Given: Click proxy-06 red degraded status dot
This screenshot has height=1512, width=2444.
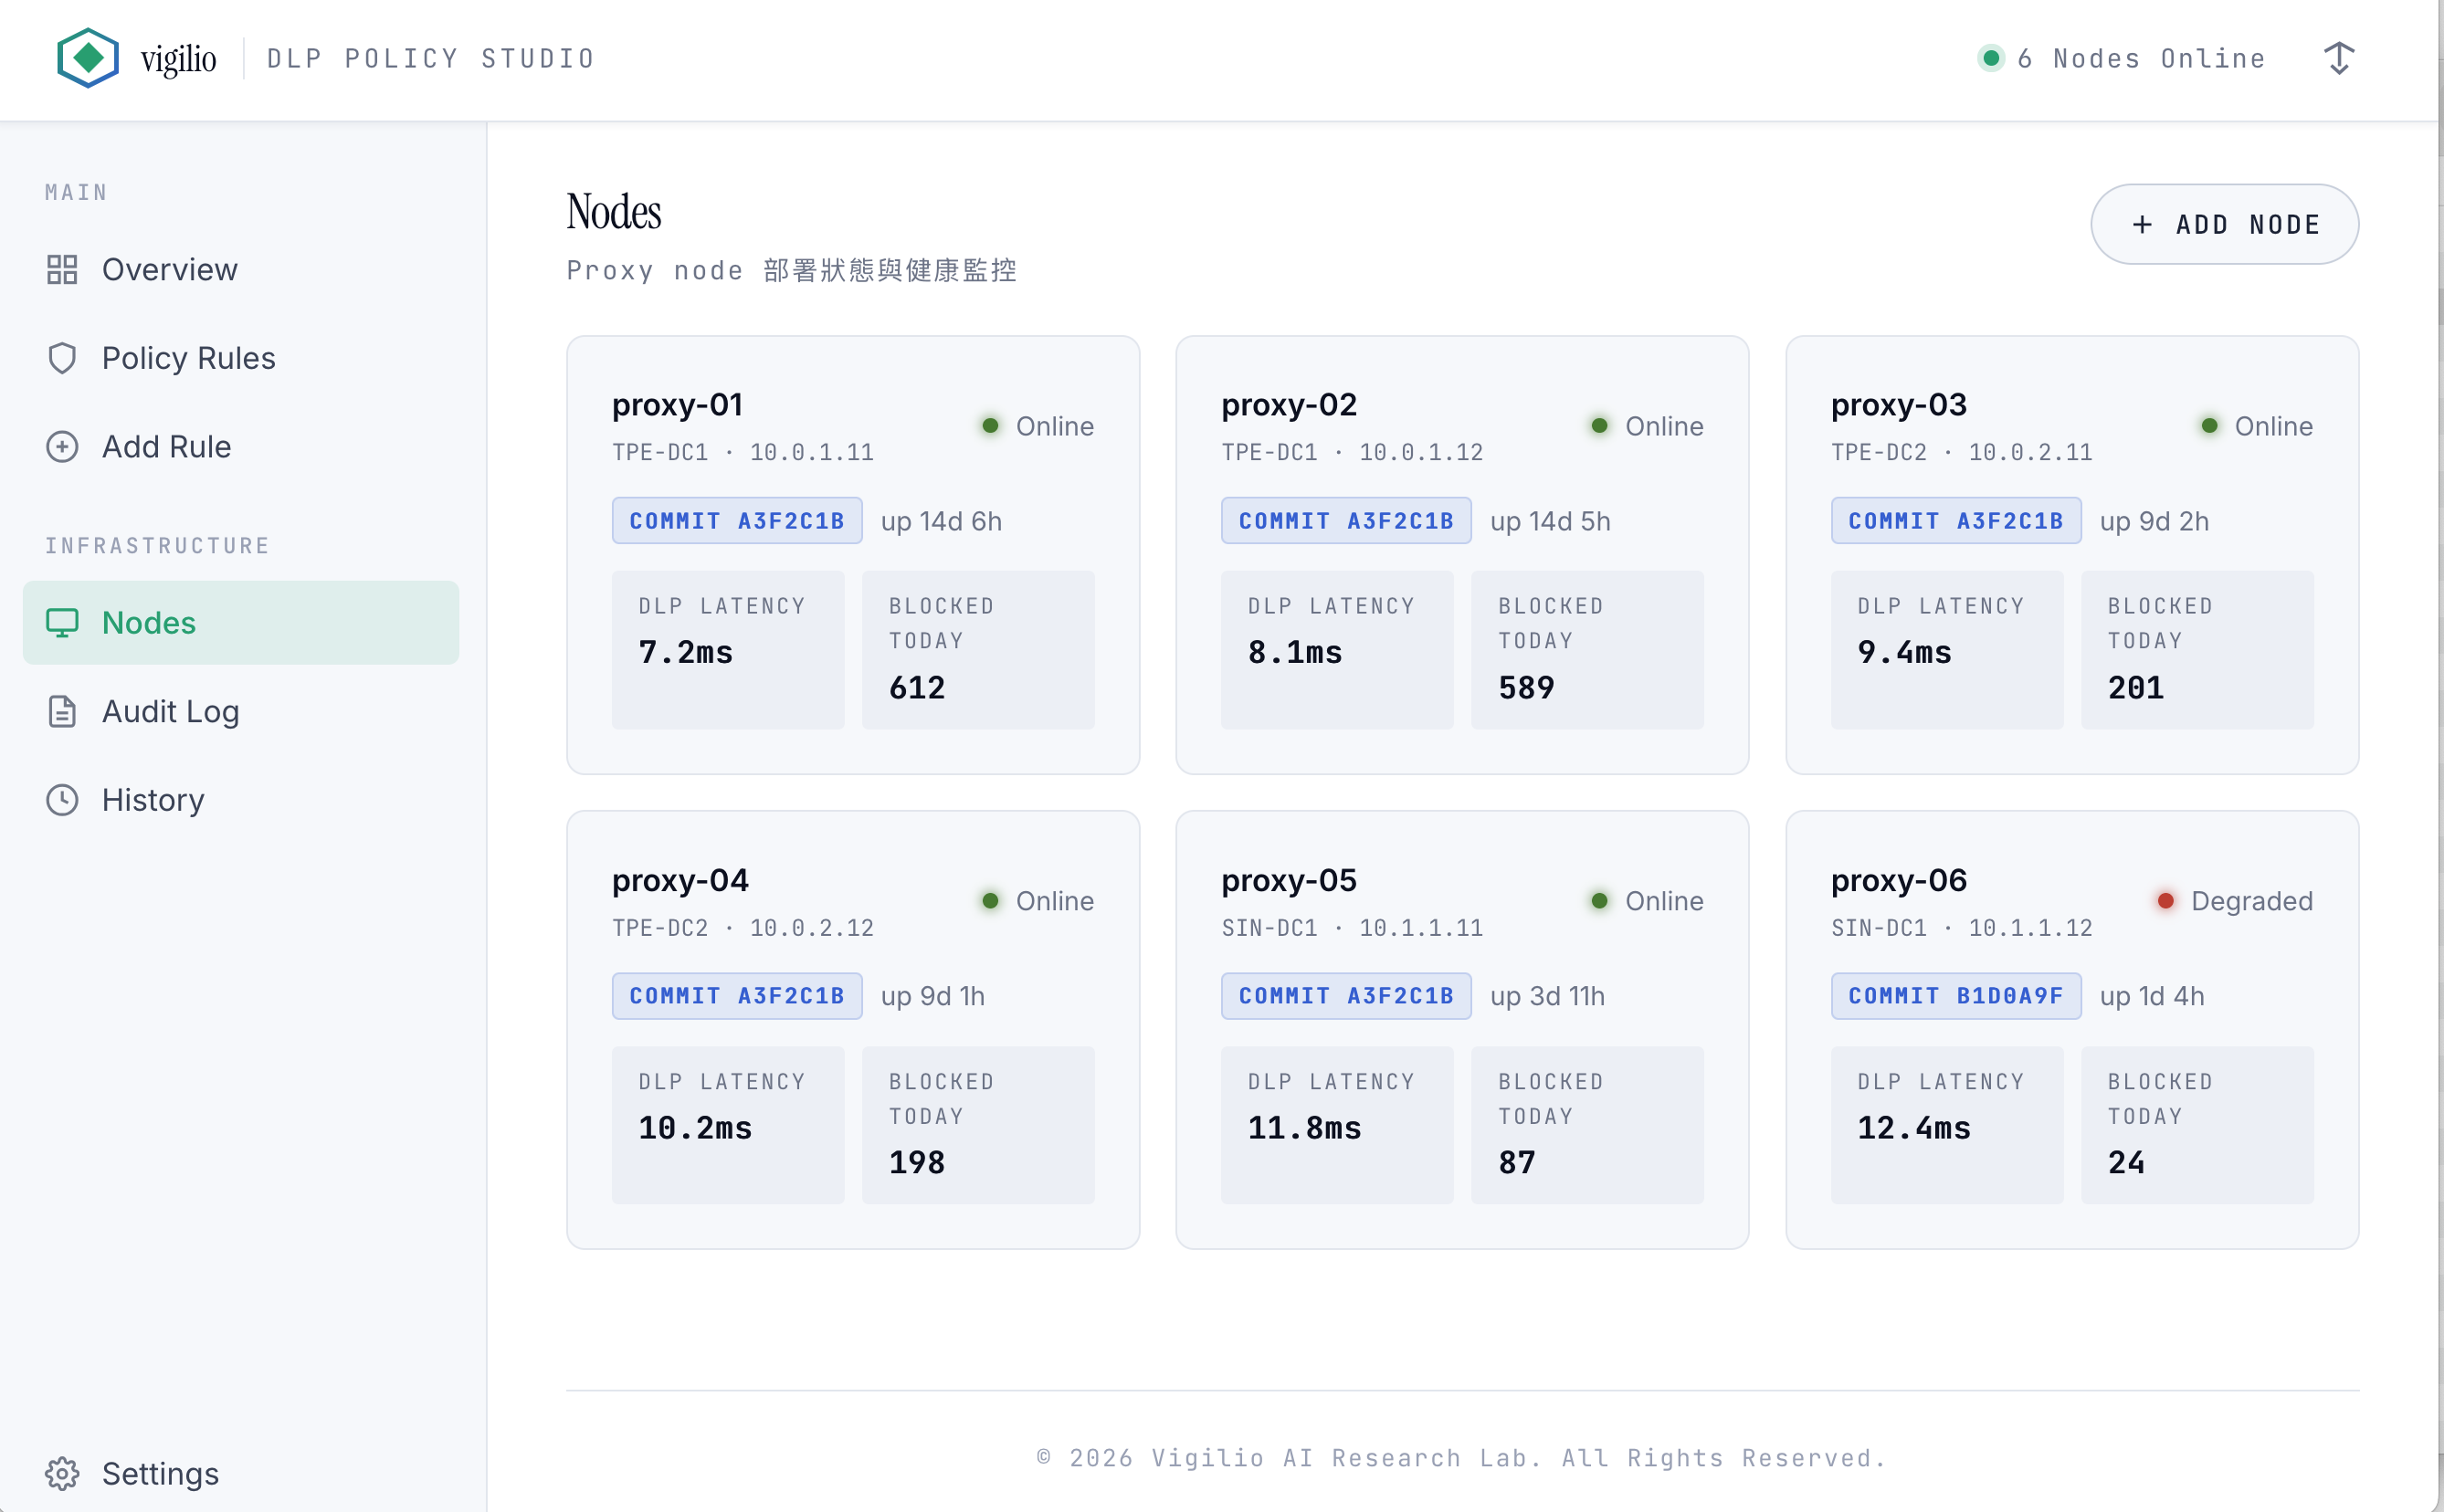Looking at the screenshot, I should point(2165,901).
